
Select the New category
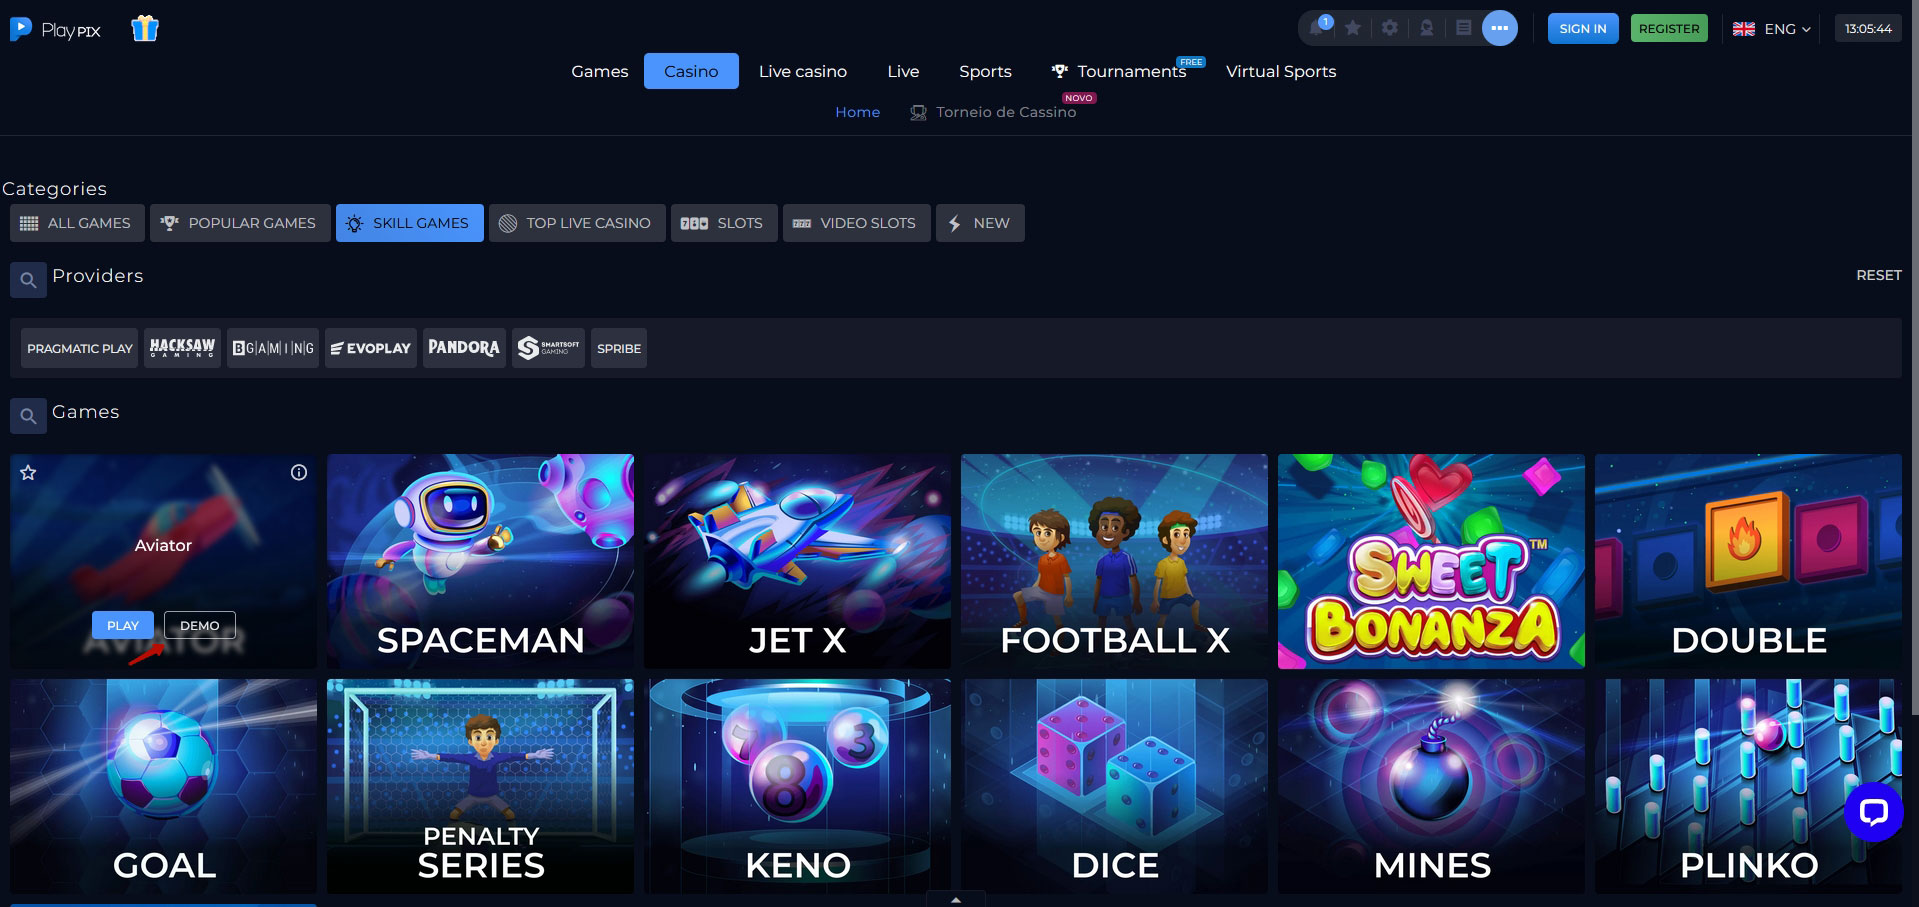(980, 223)
